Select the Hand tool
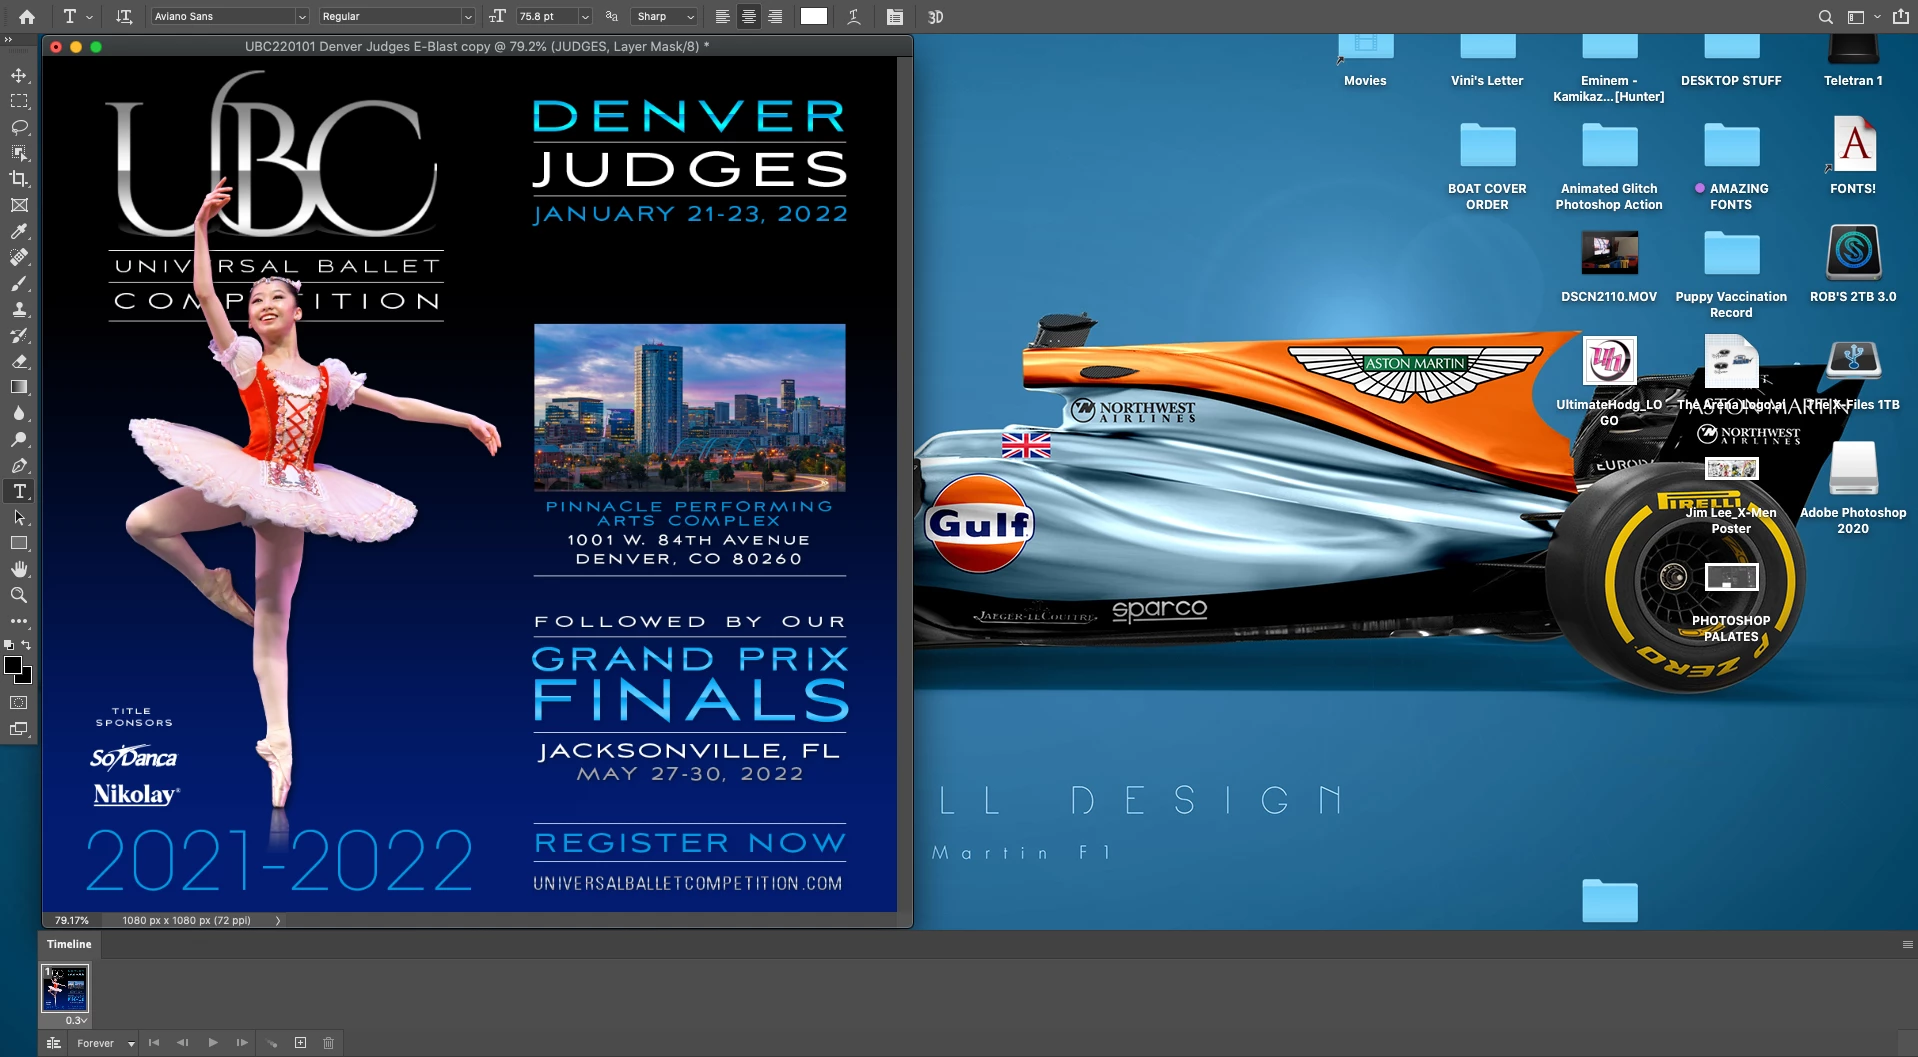The image size is (1918, 1057). pyautogui.click(x=19, y=569)
